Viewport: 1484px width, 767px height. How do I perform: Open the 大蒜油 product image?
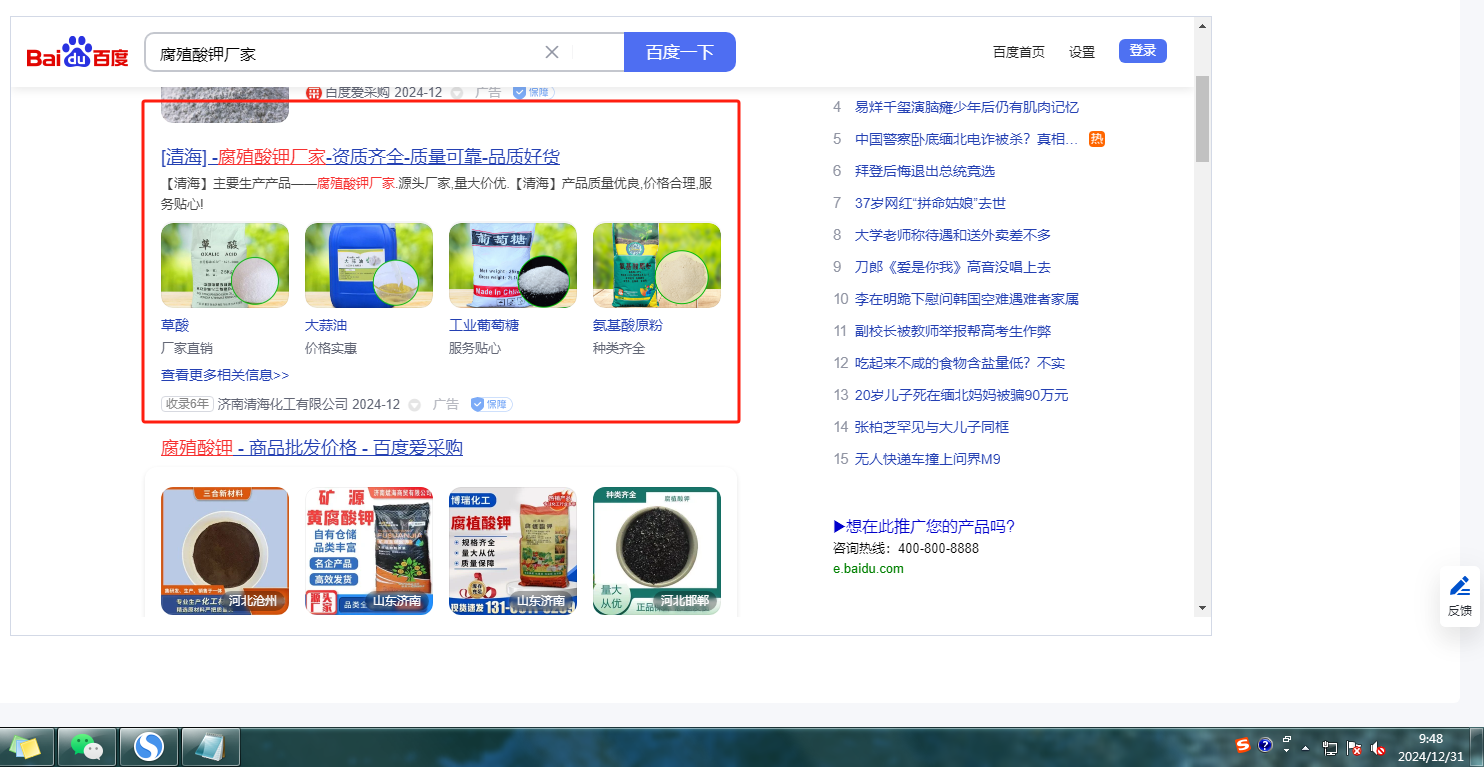pyautogui.click(x=369, y=265)
